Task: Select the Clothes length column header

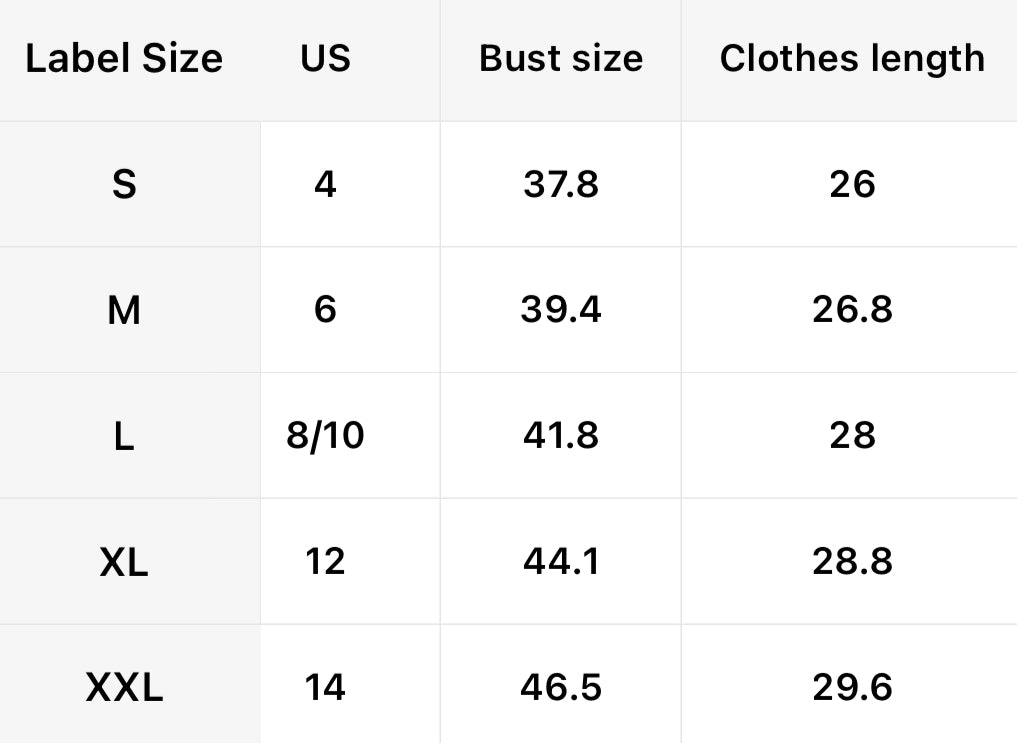Action: [851, 59]
